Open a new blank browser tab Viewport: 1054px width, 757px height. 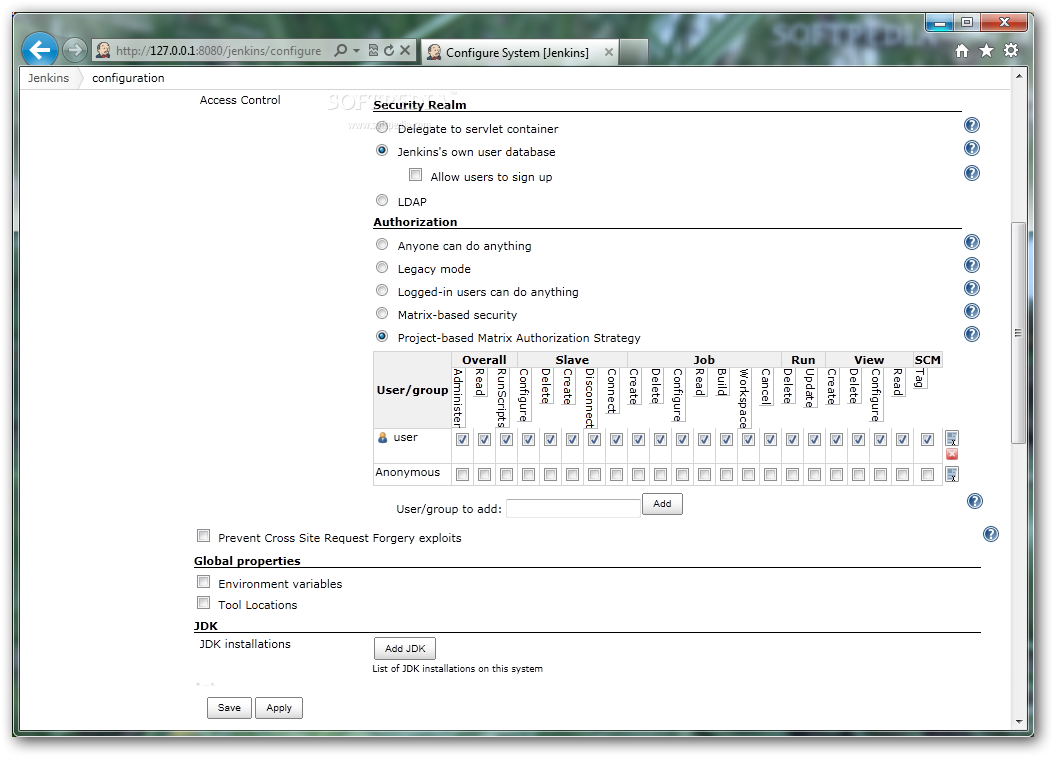click(x=633, y=52)
